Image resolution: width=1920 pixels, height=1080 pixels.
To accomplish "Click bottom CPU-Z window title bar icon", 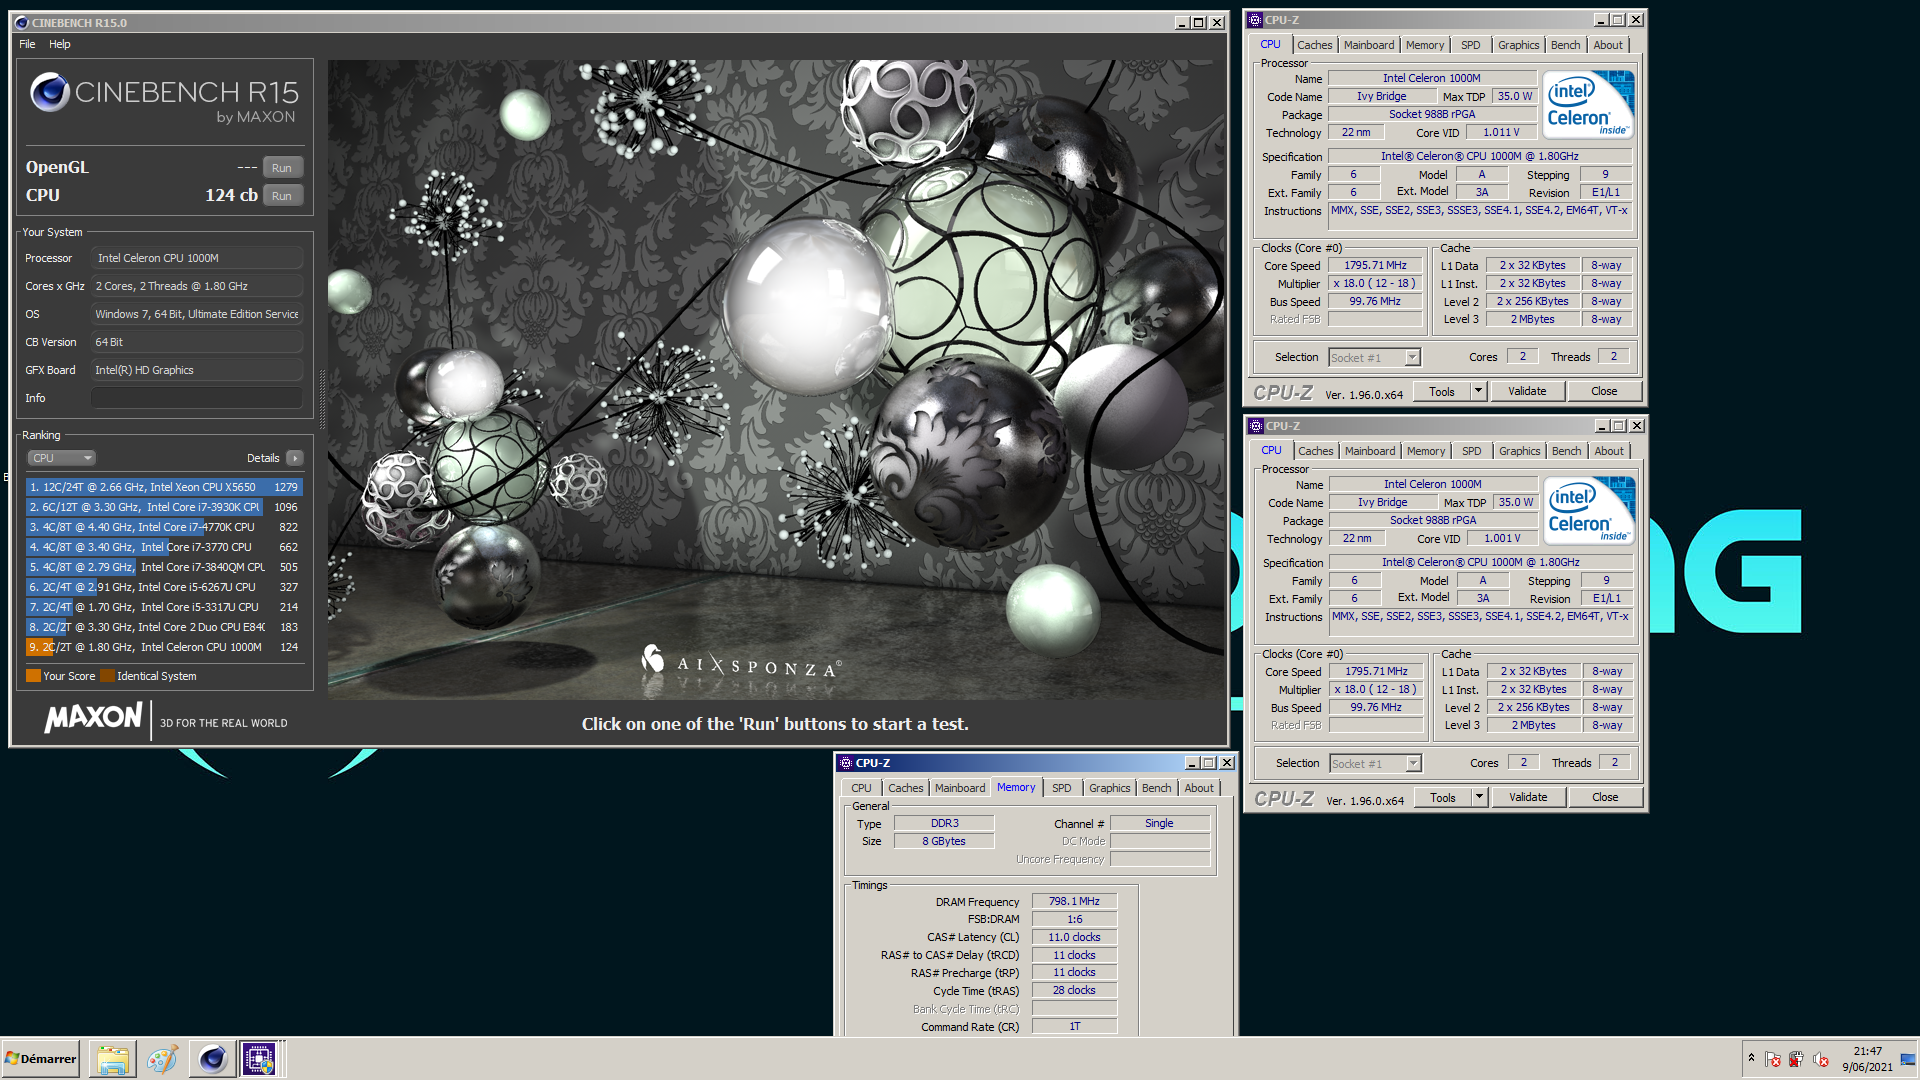I will pyautogui.click(x=845, y=763).
